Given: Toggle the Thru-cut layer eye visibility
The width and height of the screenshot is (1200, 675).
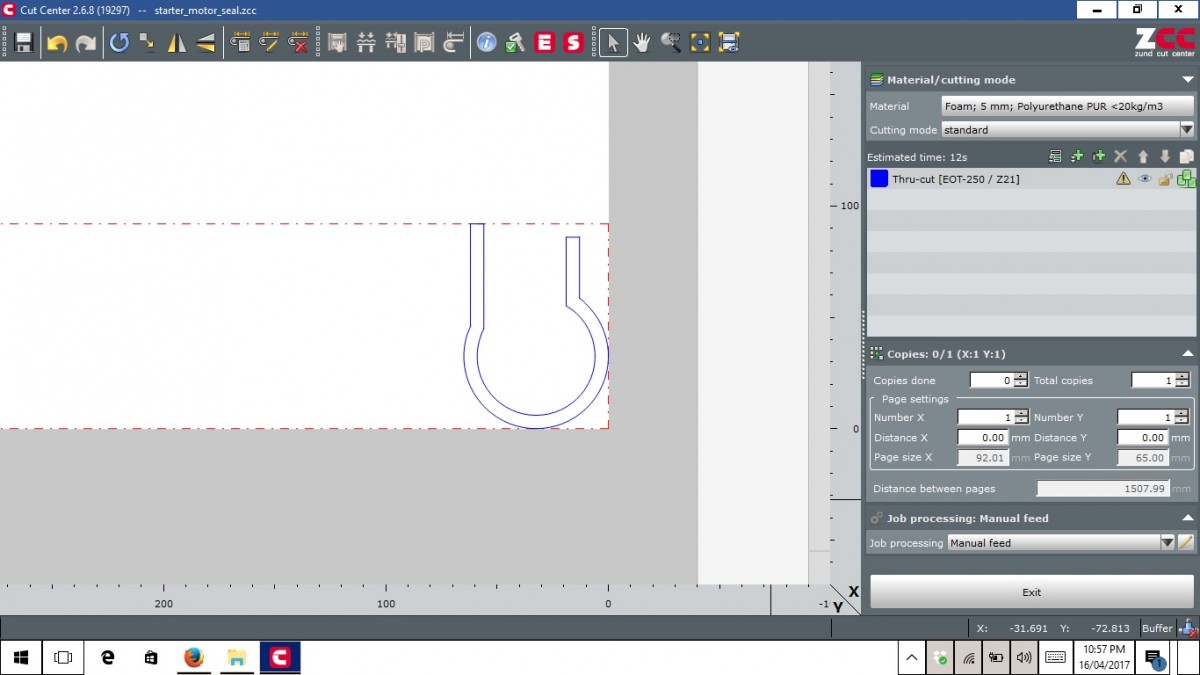Looking at the screenshot, I should tap(1145, 179).
